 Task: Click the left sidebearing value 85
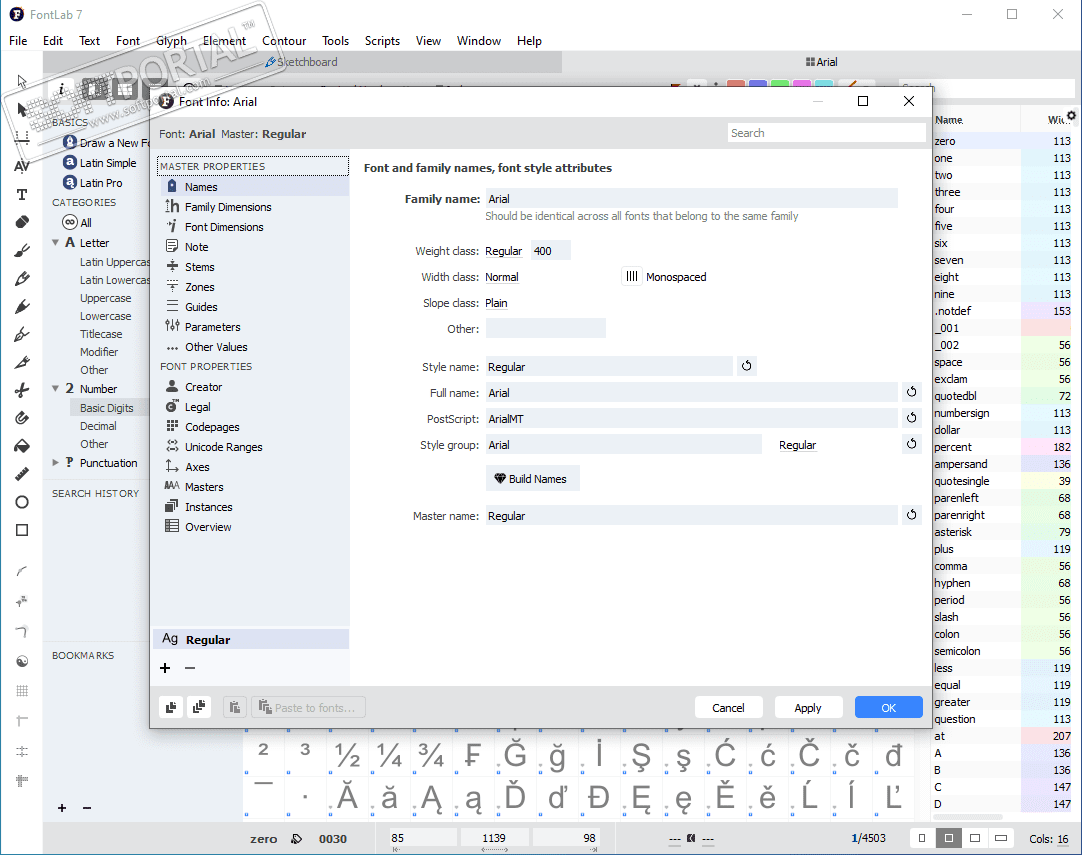[422, 838]
